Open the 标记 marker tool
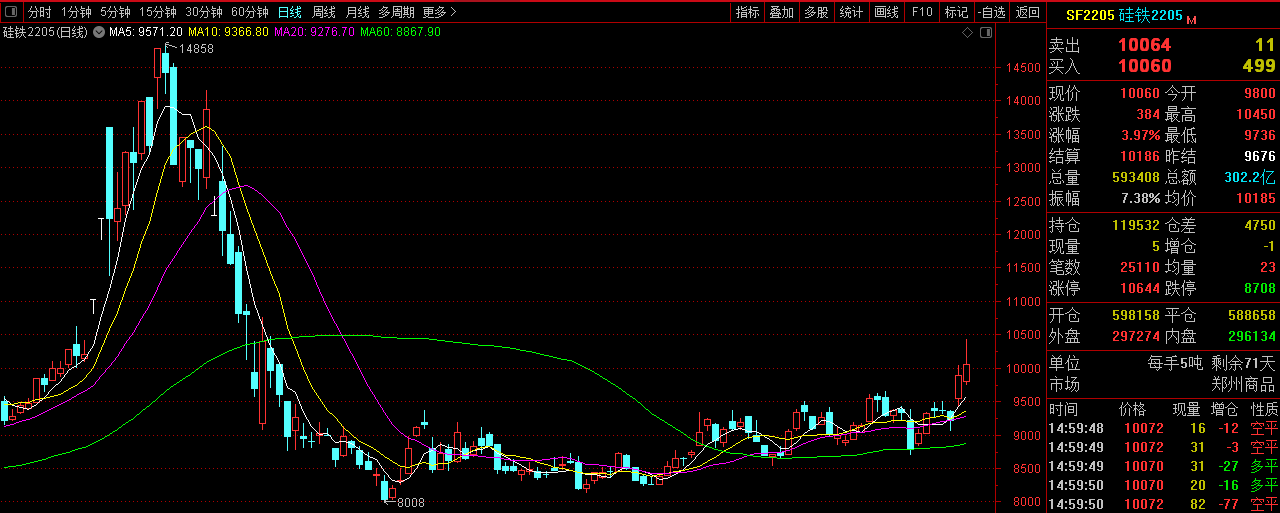 coord(956,12)
